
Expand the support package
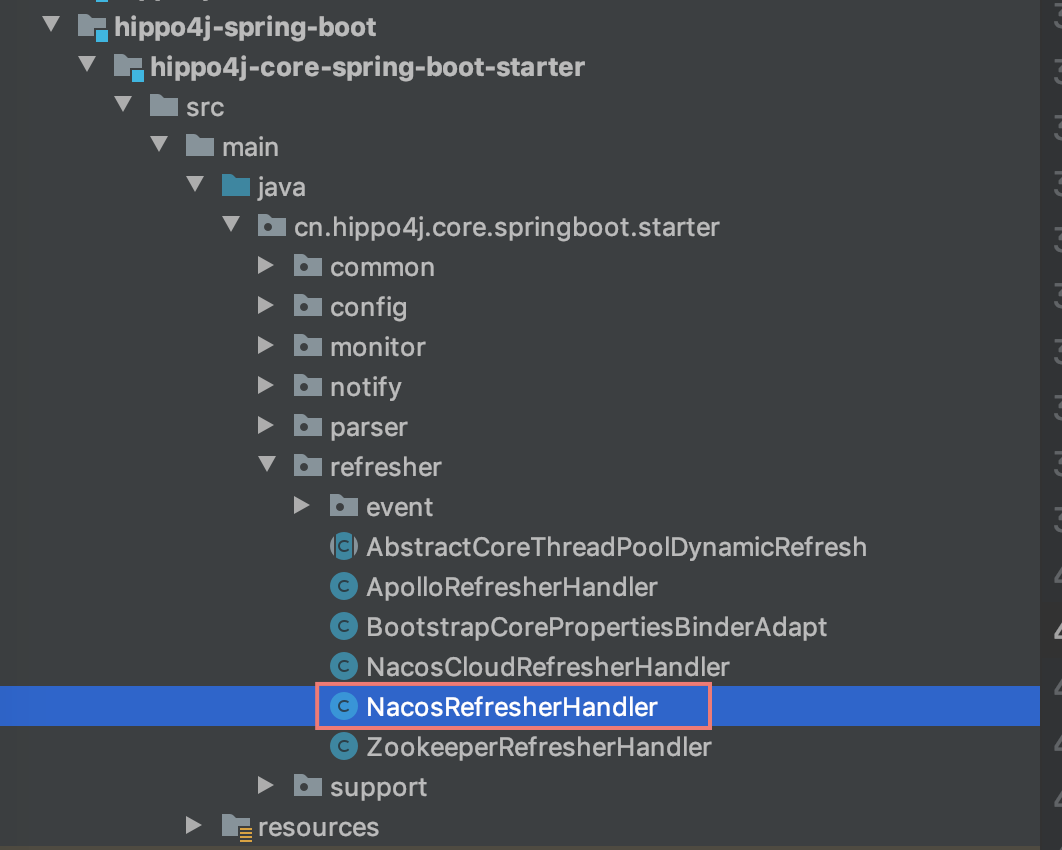coord(265,787)
